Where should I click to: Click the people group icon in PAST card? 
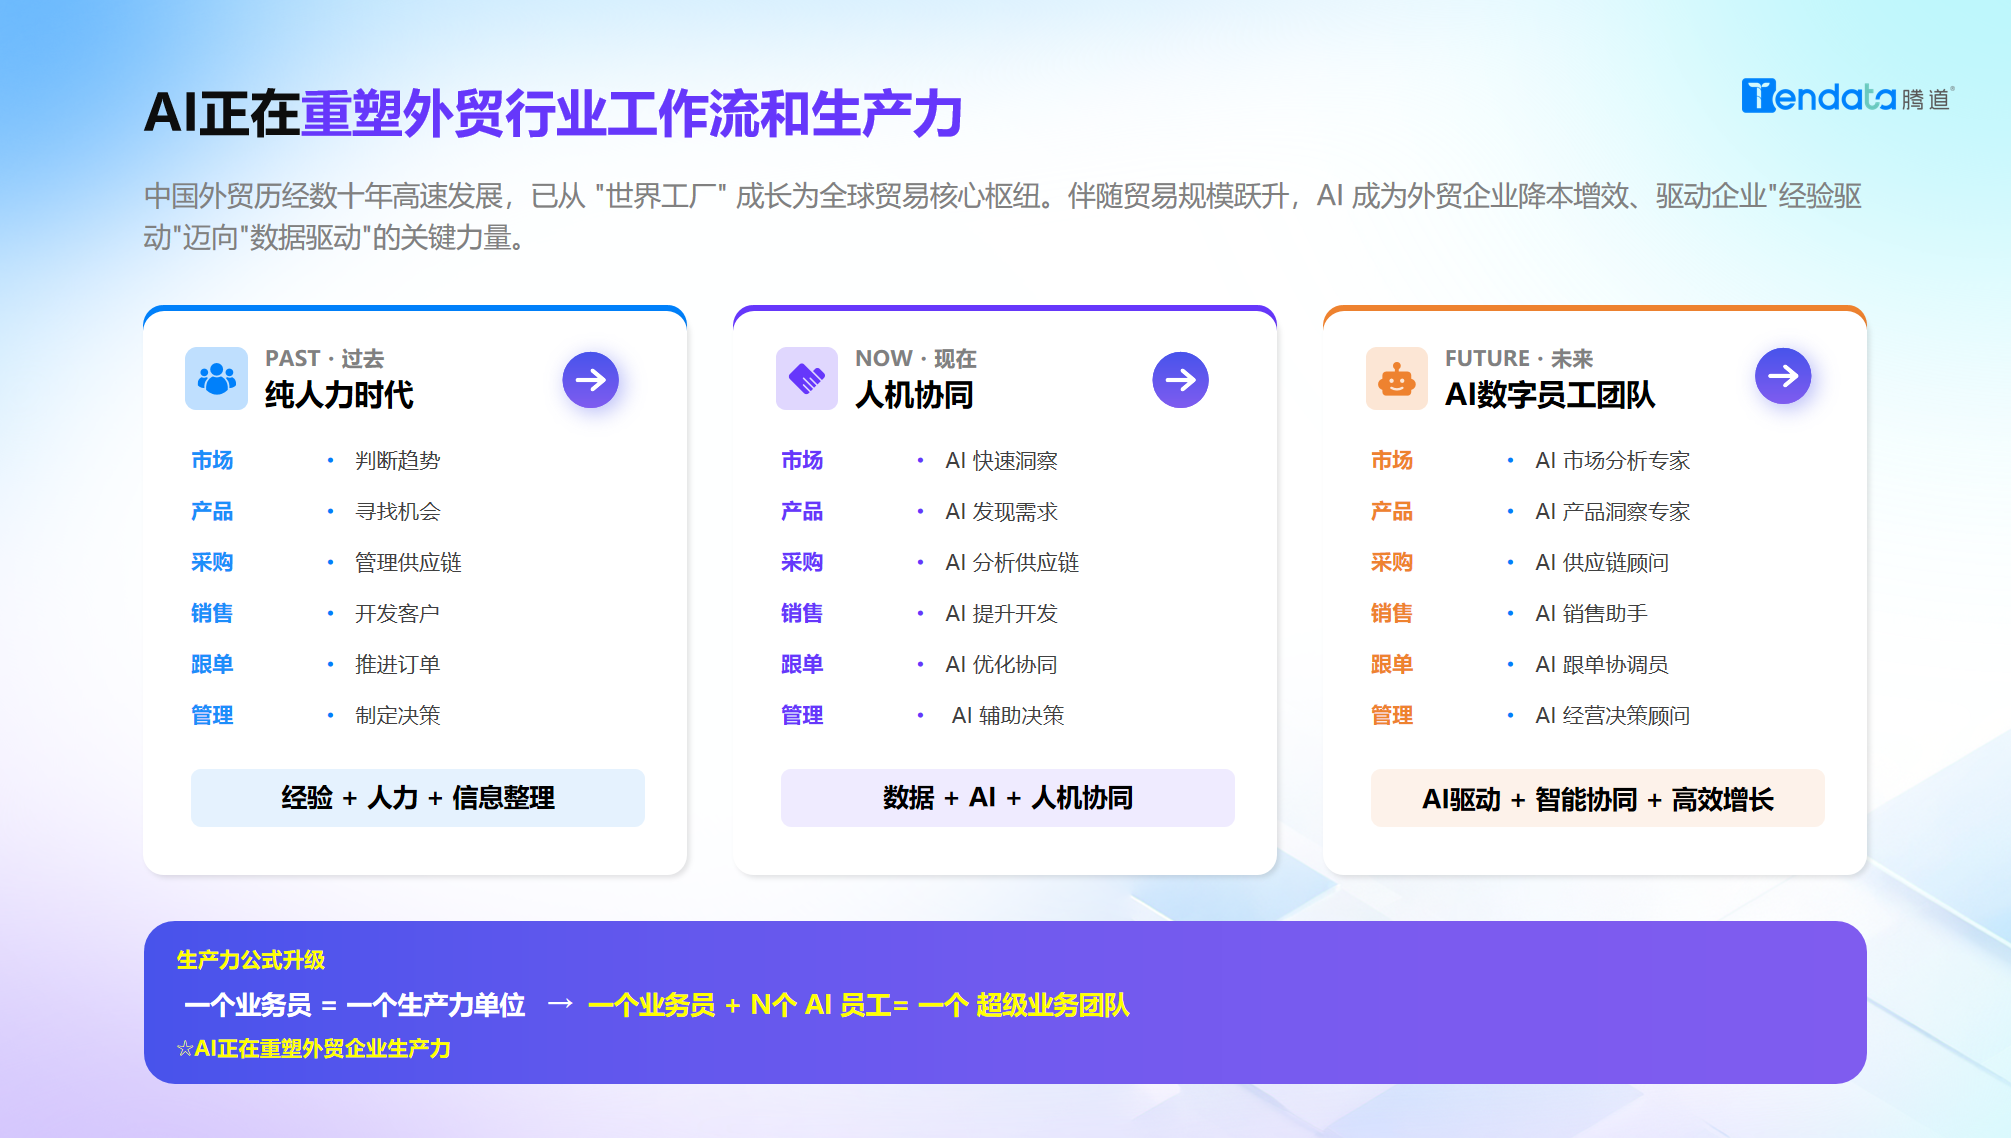[216, 378]
